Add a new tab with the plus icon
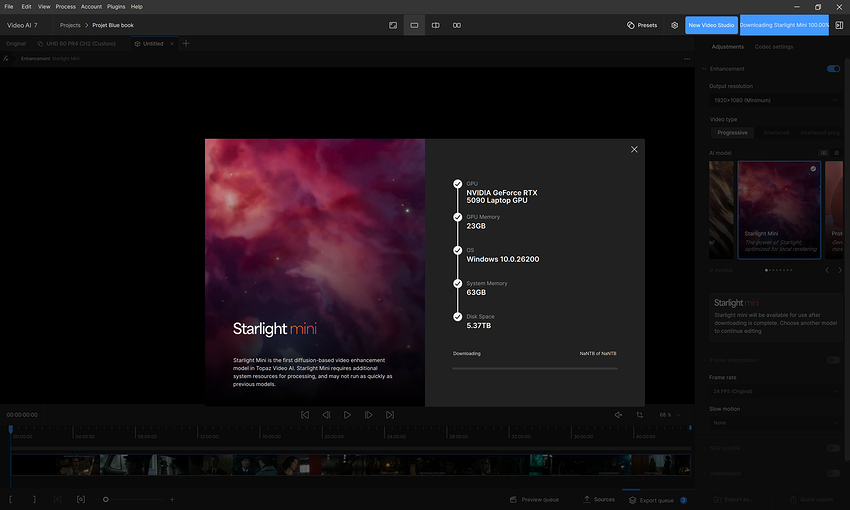Viewport: 850px width, 510px height. (186, 44)
